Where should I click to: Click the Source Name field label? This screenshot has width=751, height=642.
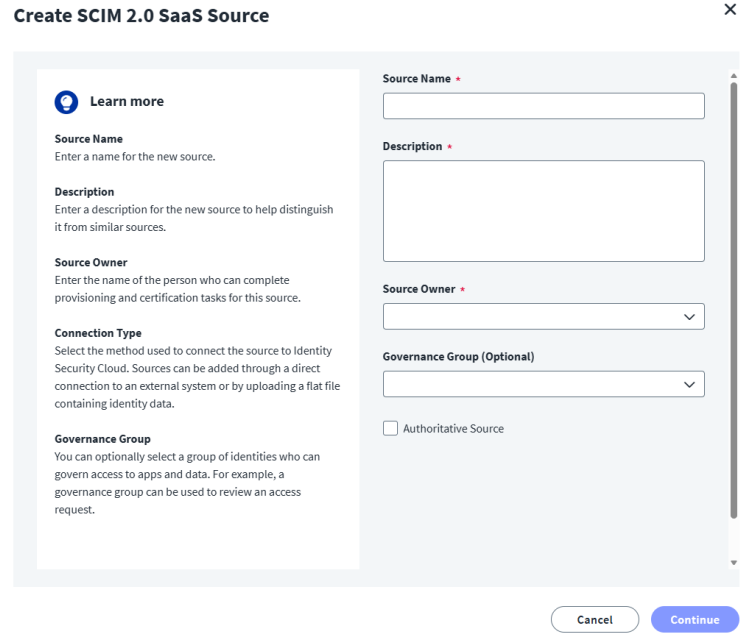(416, 78)
